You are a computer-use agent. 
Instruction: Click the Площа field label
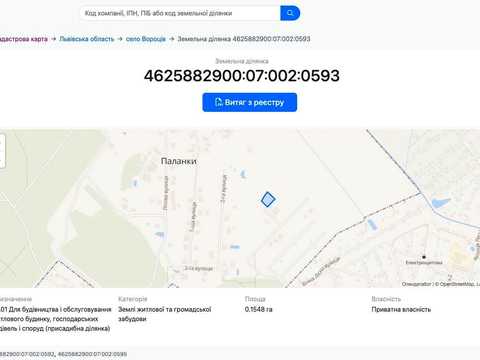click(255, 299)
